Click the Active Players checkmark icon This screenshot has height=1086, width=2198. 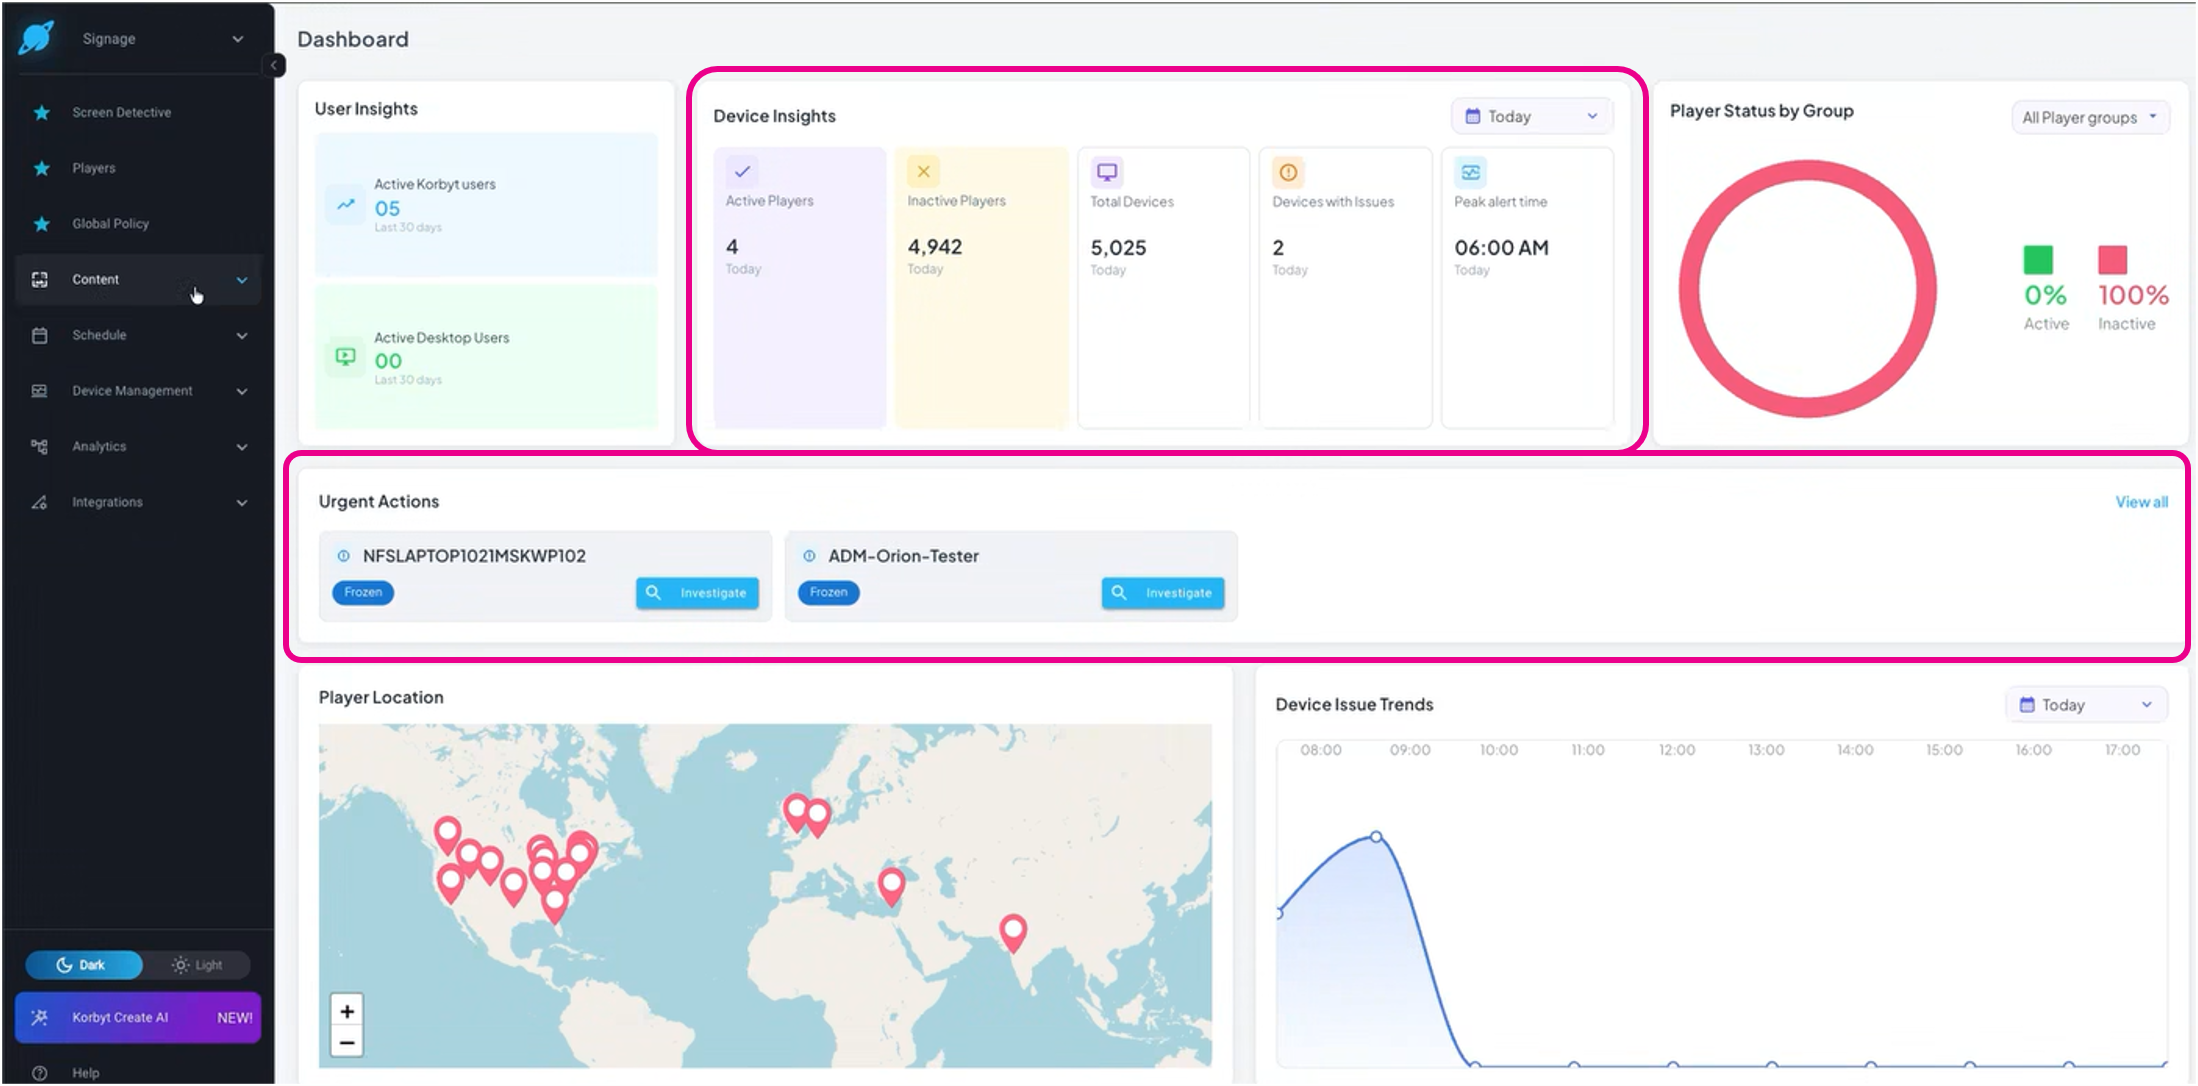[x=742, y=171]
